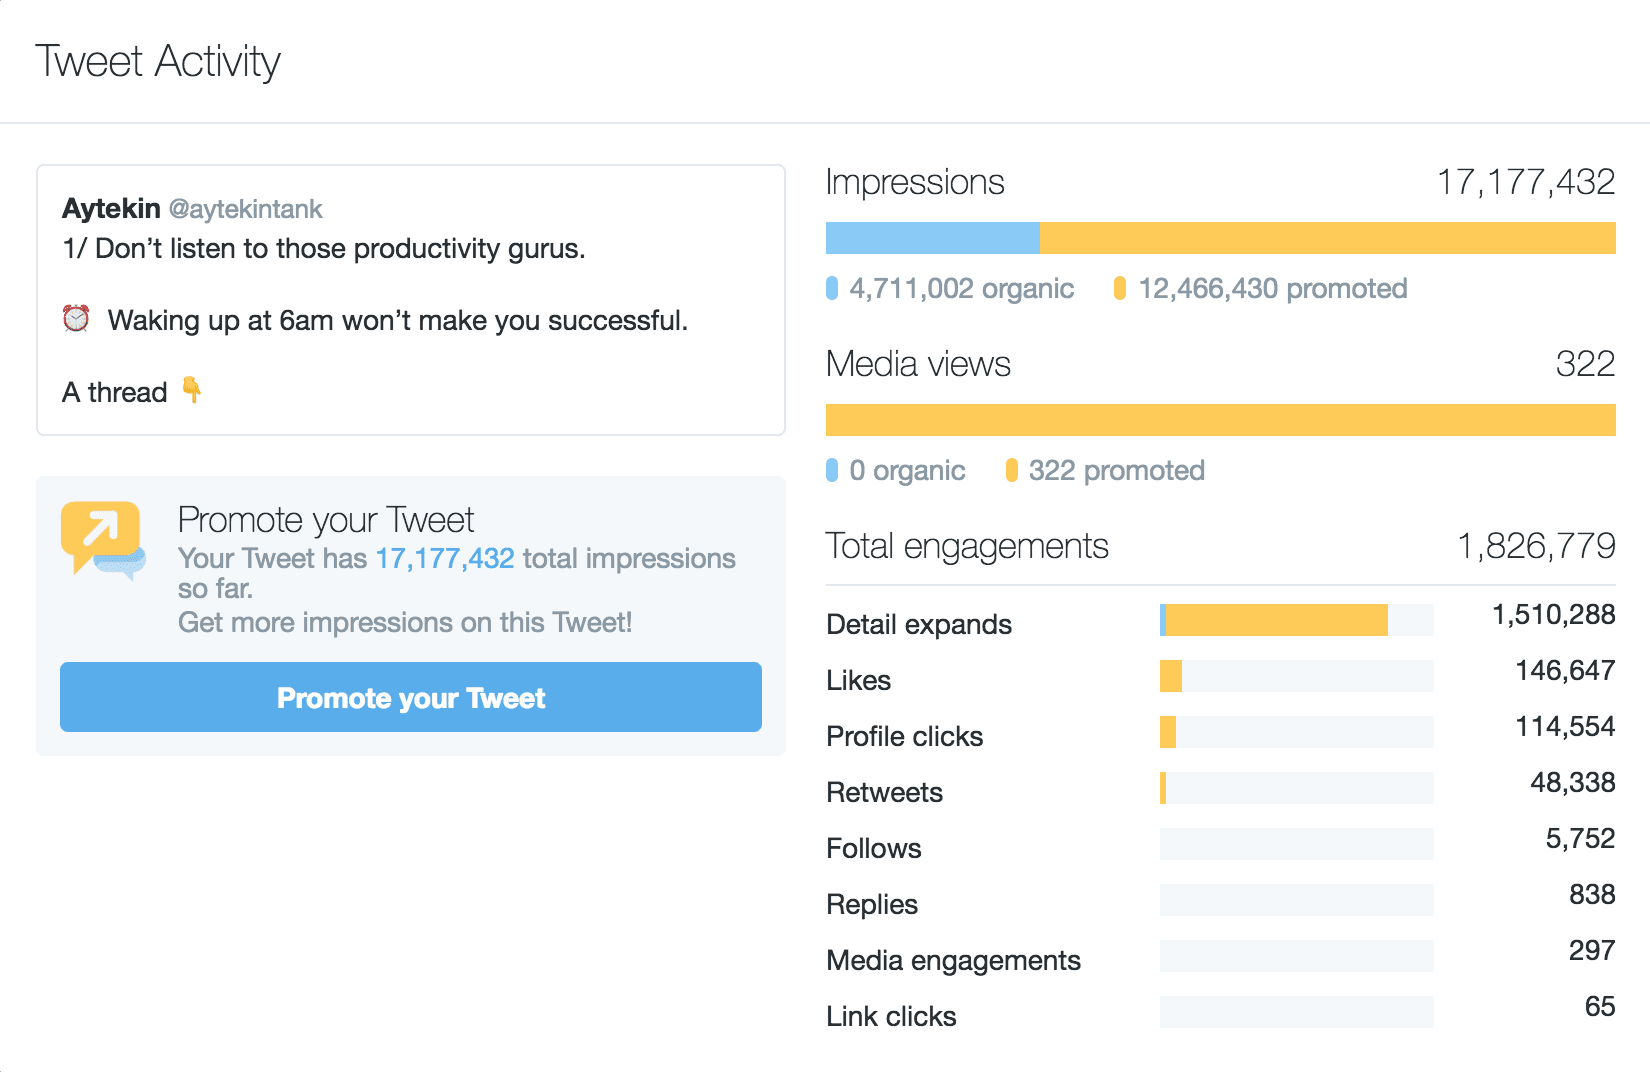
Task: Open the 17,177,432 total impressions link
Action: [x=444, y=558]
